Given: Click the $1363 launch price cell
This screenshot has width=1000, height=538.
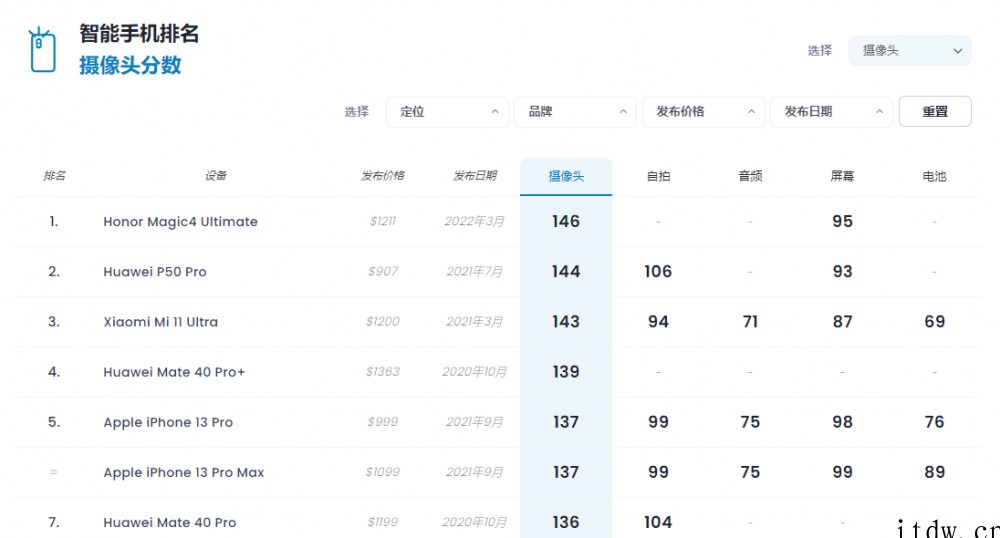Looking at the screenshot, I should tap(383, 372).
